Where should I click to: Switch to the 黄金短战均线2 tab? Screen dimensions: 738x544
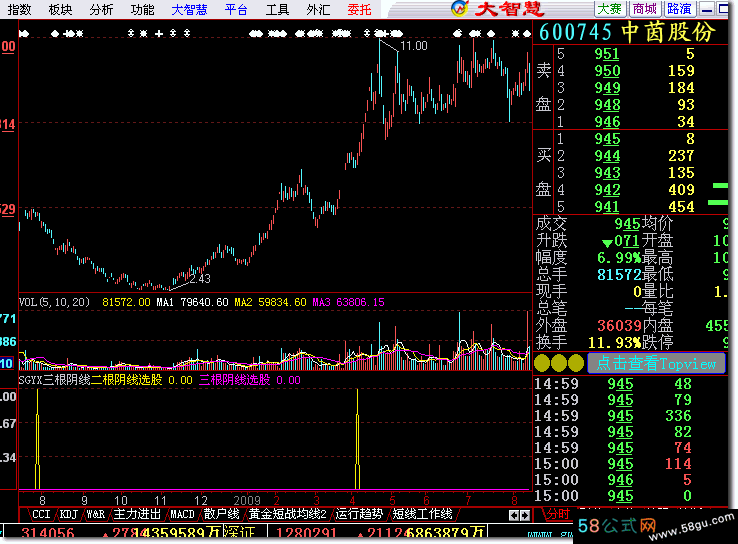[288, 514]
